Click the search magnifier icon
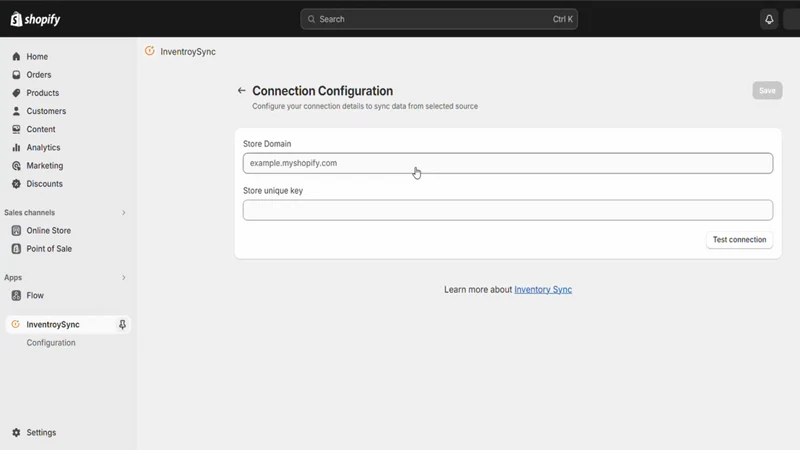 tap(311, 19)
